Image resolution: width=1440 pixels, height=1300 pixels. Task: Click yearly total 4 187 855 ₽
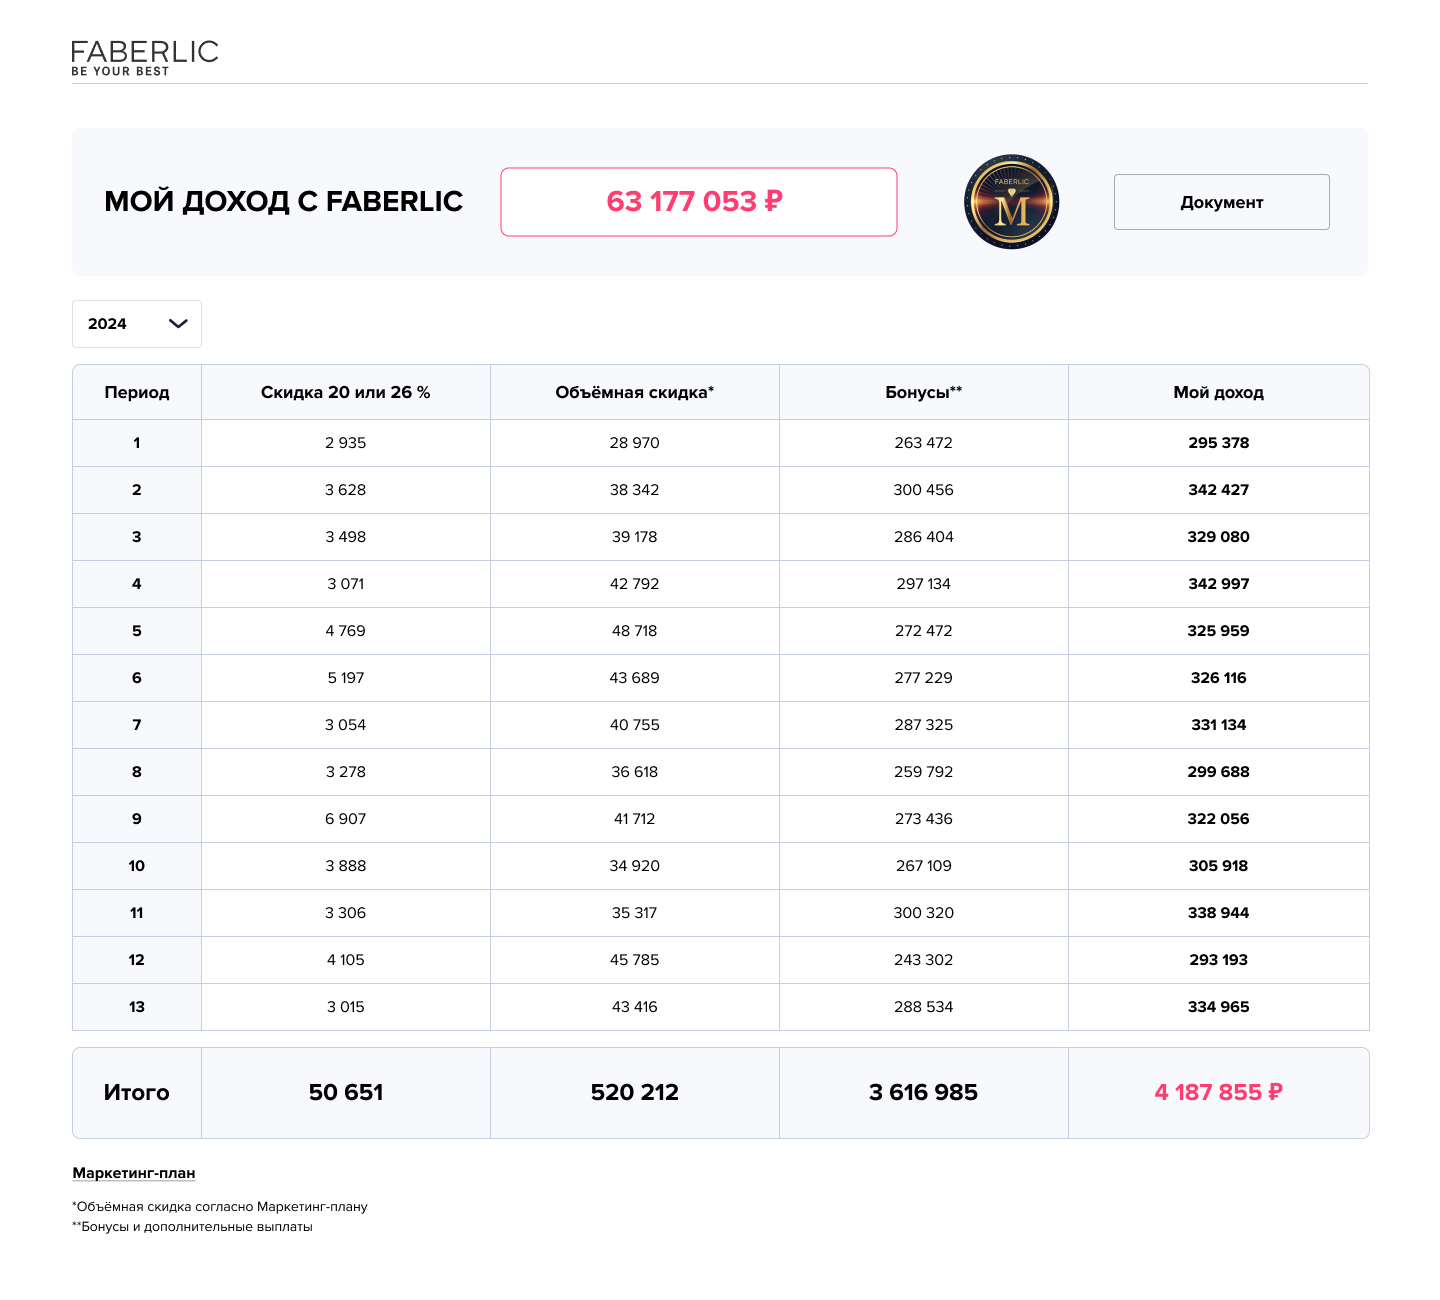(1219, 1093)
